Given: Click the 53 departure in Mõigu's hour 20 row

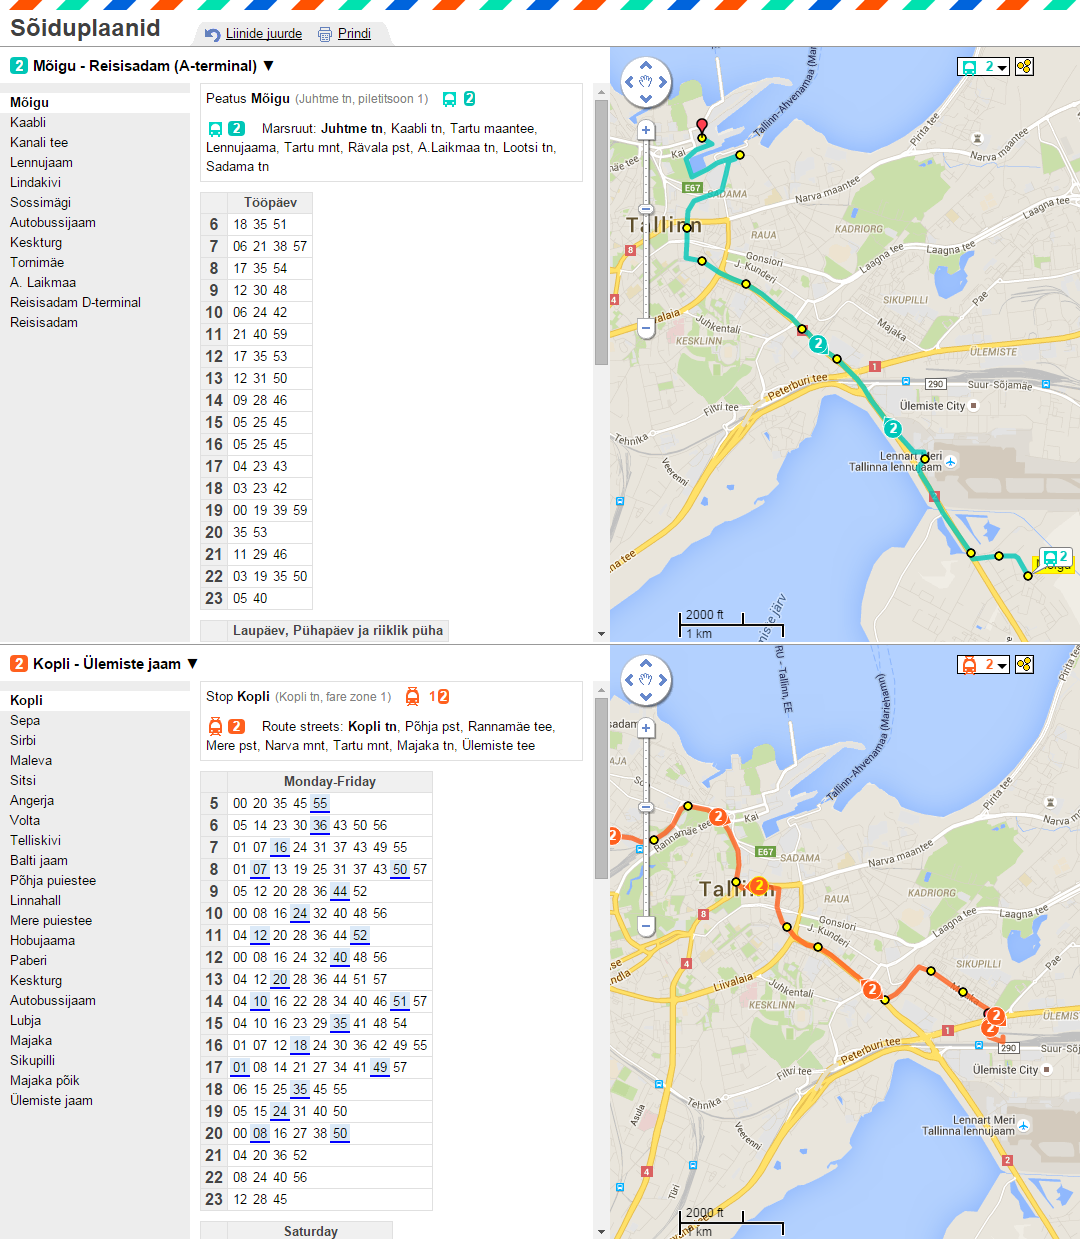Looking at the screenshot, I should click(260, 533).
